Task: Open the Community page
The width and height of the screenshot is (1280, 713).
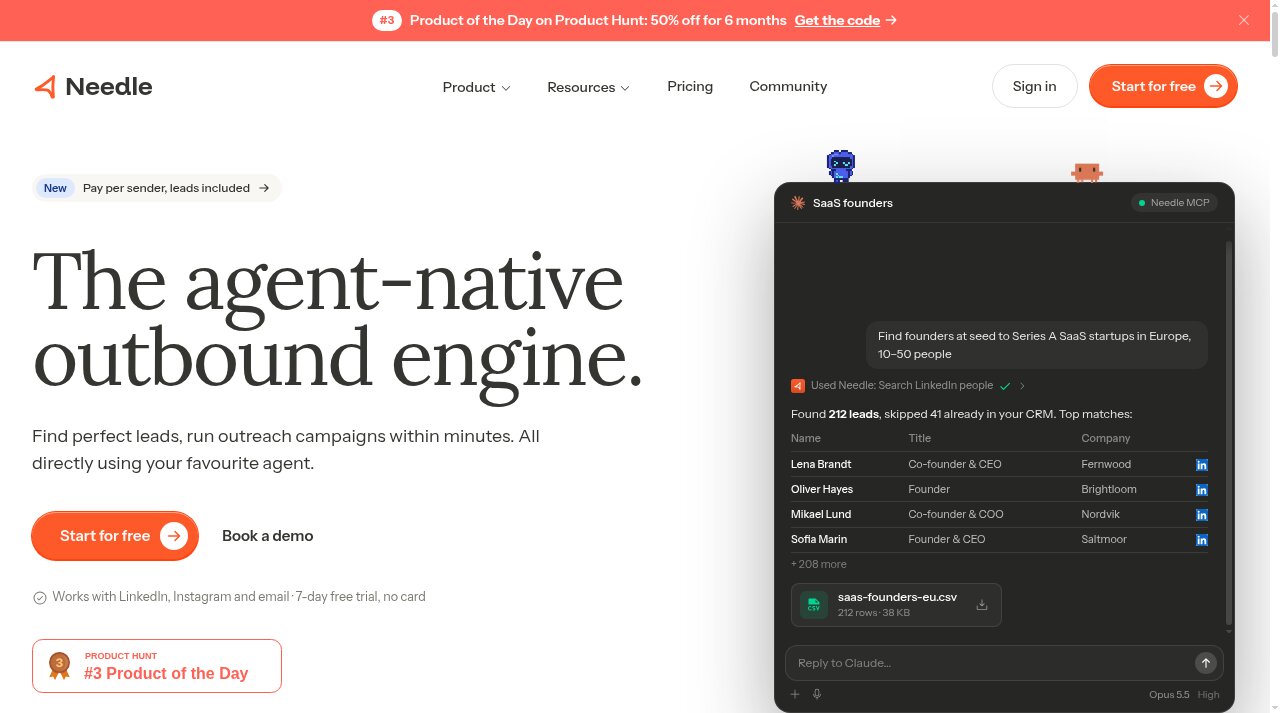Action: click(x=788, y=86)
